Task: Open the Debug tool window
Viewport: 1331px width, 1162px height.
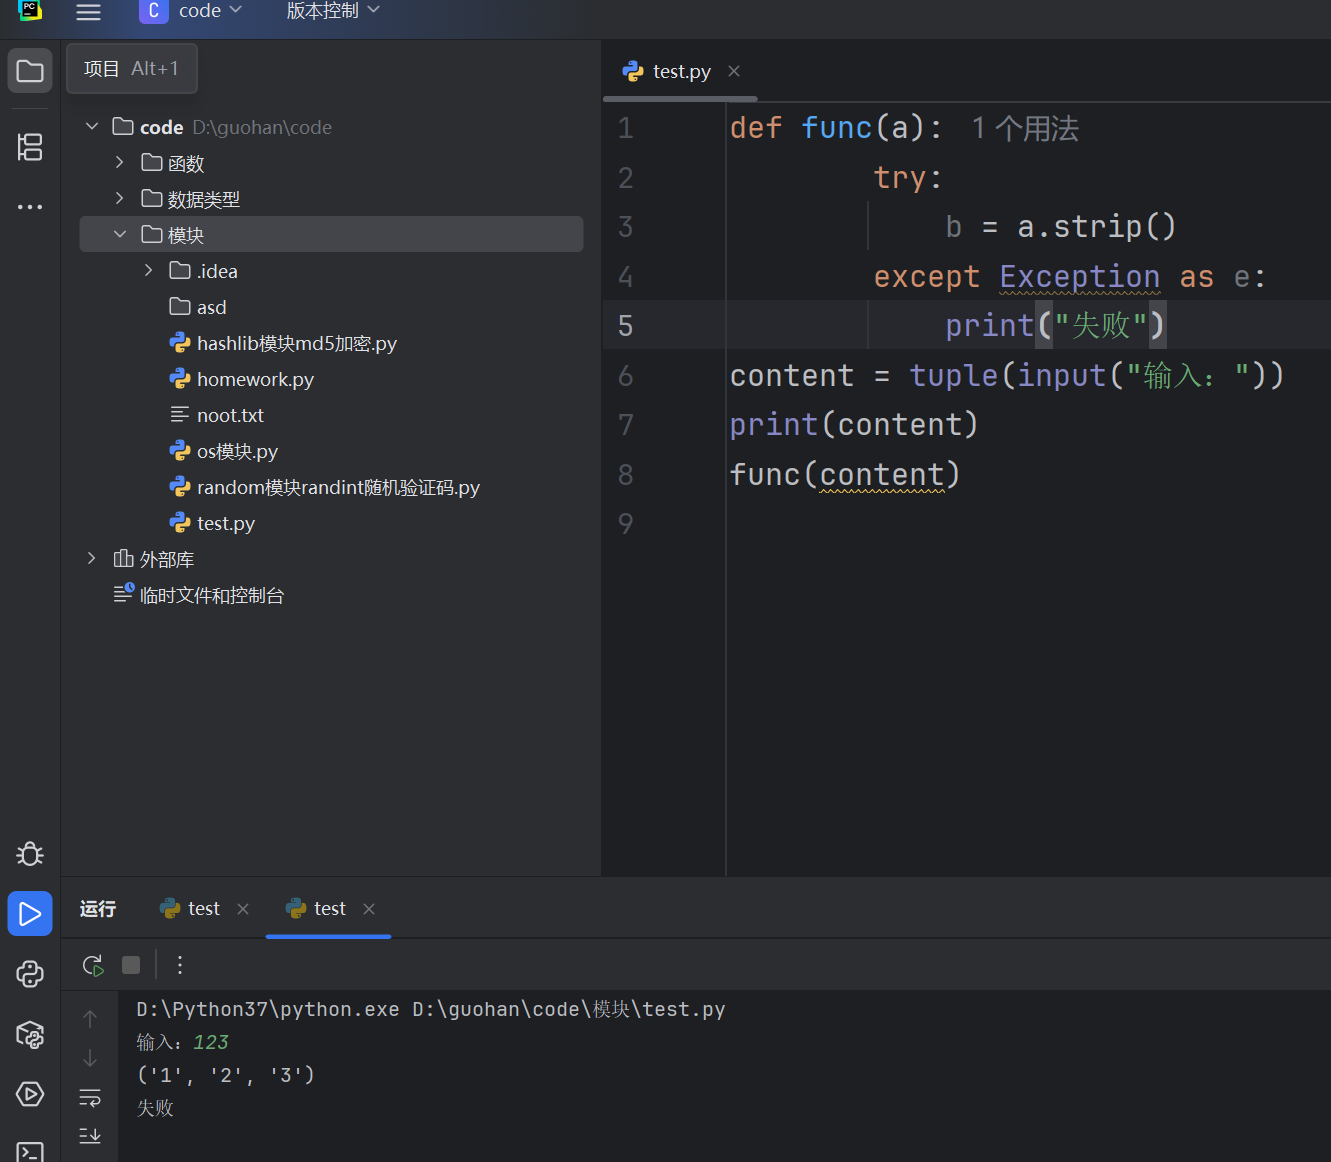Action: [x=30, y=854]
